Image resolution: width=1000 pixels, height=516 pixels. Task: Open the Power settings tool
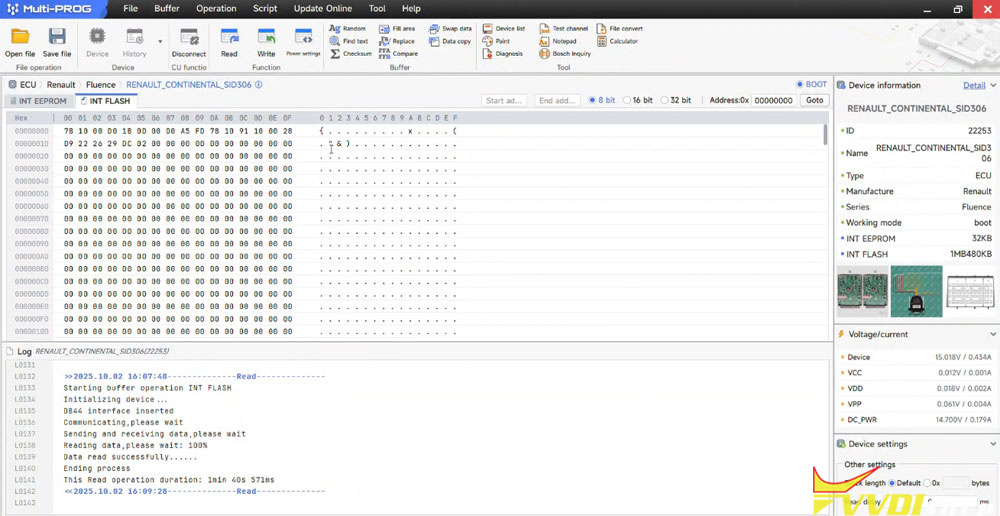point(303,41)
